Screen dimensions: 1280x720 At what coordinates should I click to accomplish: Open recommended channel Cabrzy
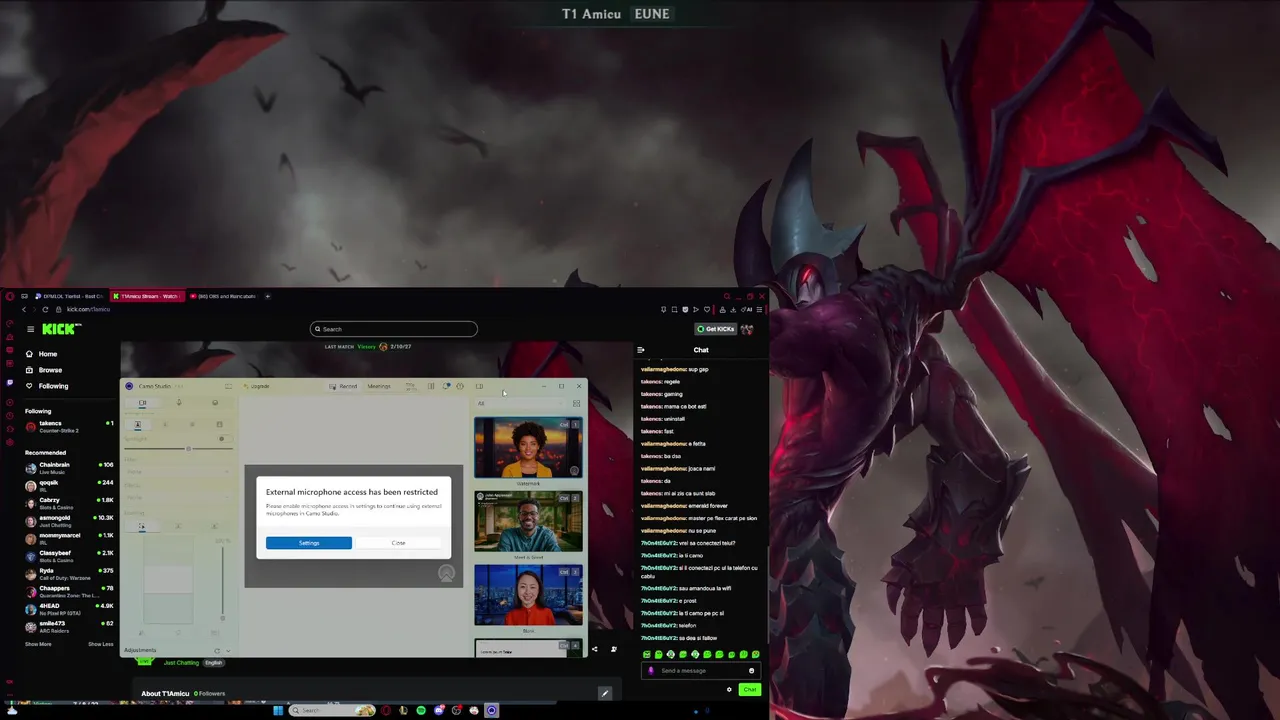coord(68,502)
